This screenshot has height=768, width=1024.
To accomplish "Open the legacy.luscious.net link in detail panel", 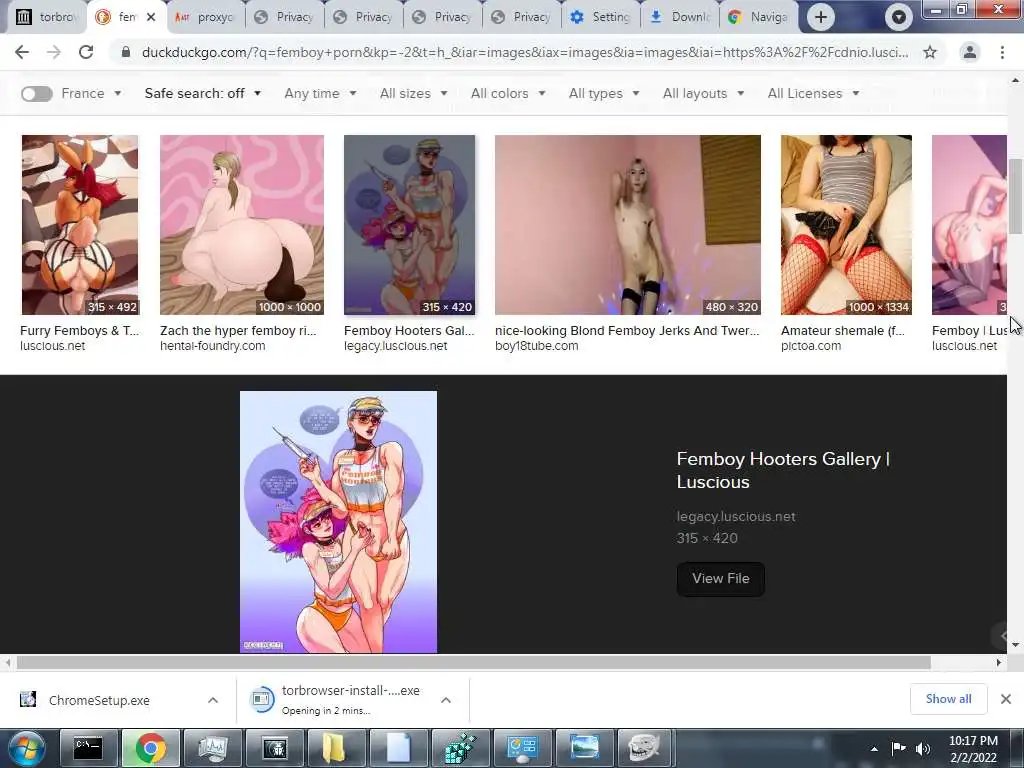I will [736, 517].
